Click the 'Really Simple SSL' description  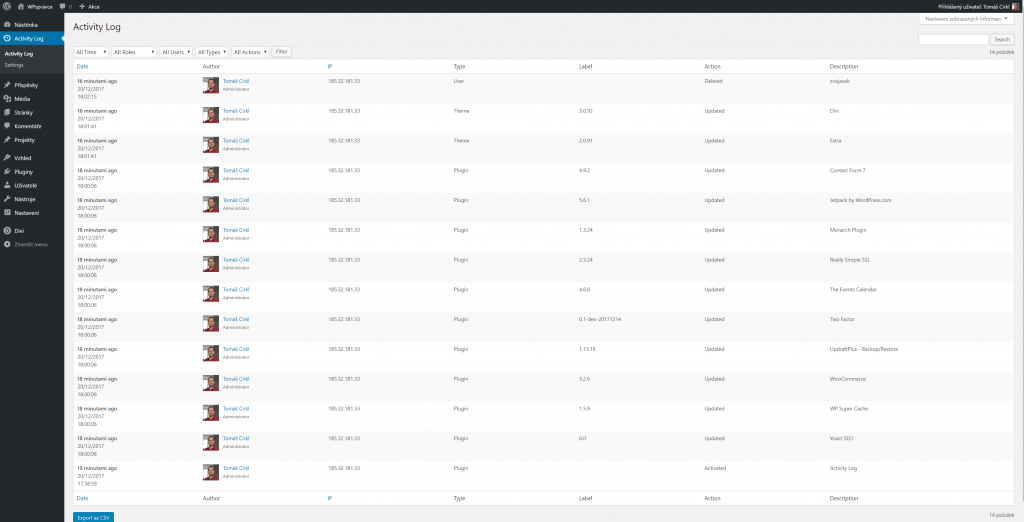tap(849, 260)
